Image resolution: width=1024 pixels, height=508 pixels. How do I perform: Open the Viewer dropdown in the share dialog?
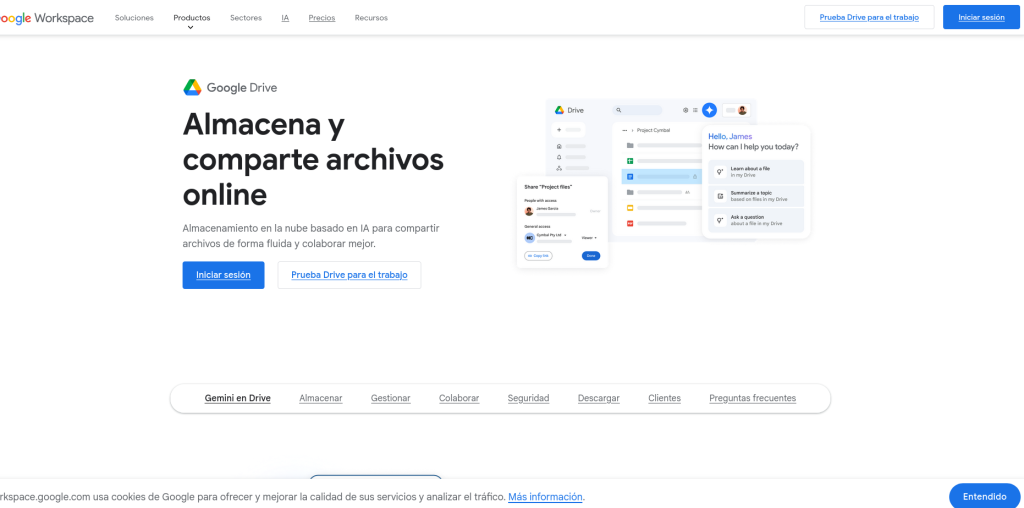pyautogui.click(x=589, y=238)
